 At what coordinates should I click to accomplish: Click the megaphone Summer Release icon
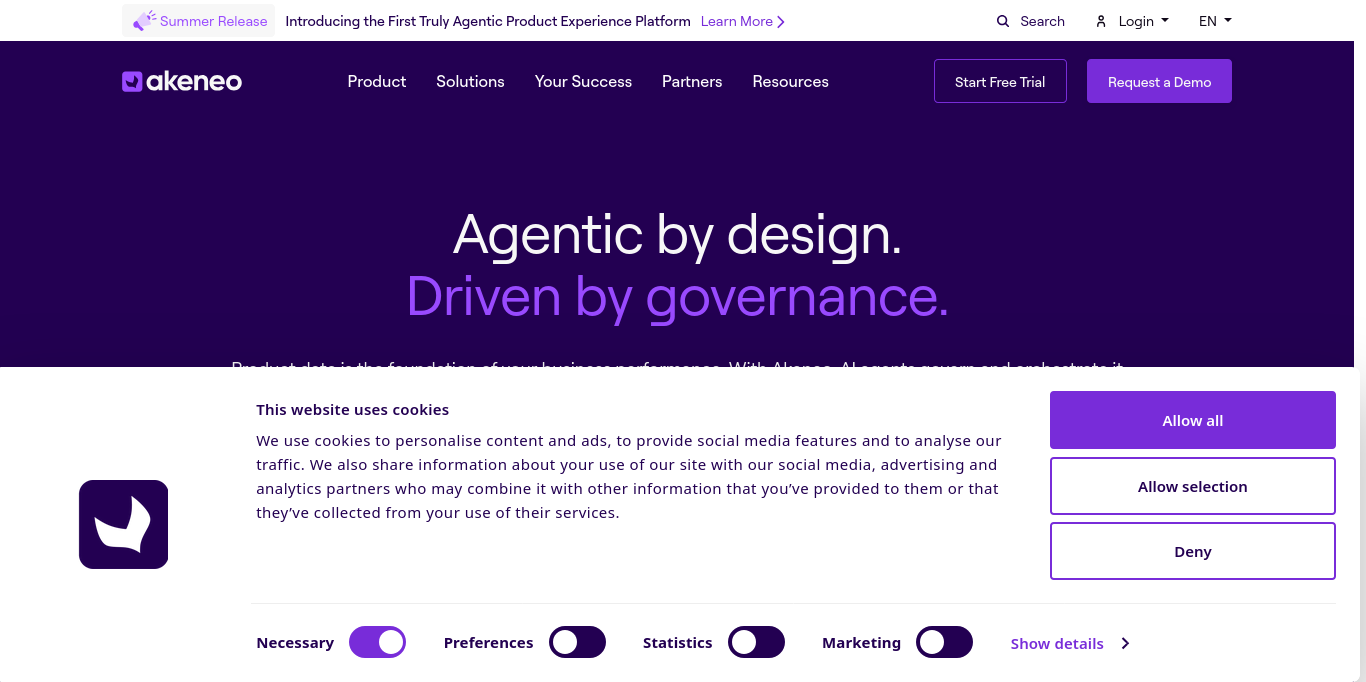coord(144,21)
